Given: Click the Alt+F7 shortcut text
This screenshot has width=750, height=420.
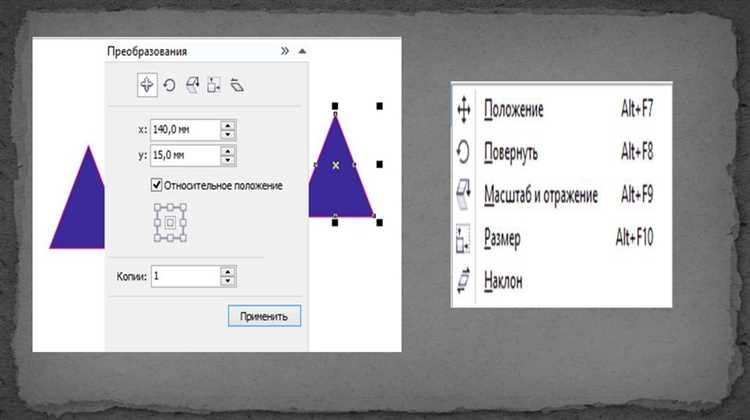Looking at the screenshot, I should (x=637, y=109).
